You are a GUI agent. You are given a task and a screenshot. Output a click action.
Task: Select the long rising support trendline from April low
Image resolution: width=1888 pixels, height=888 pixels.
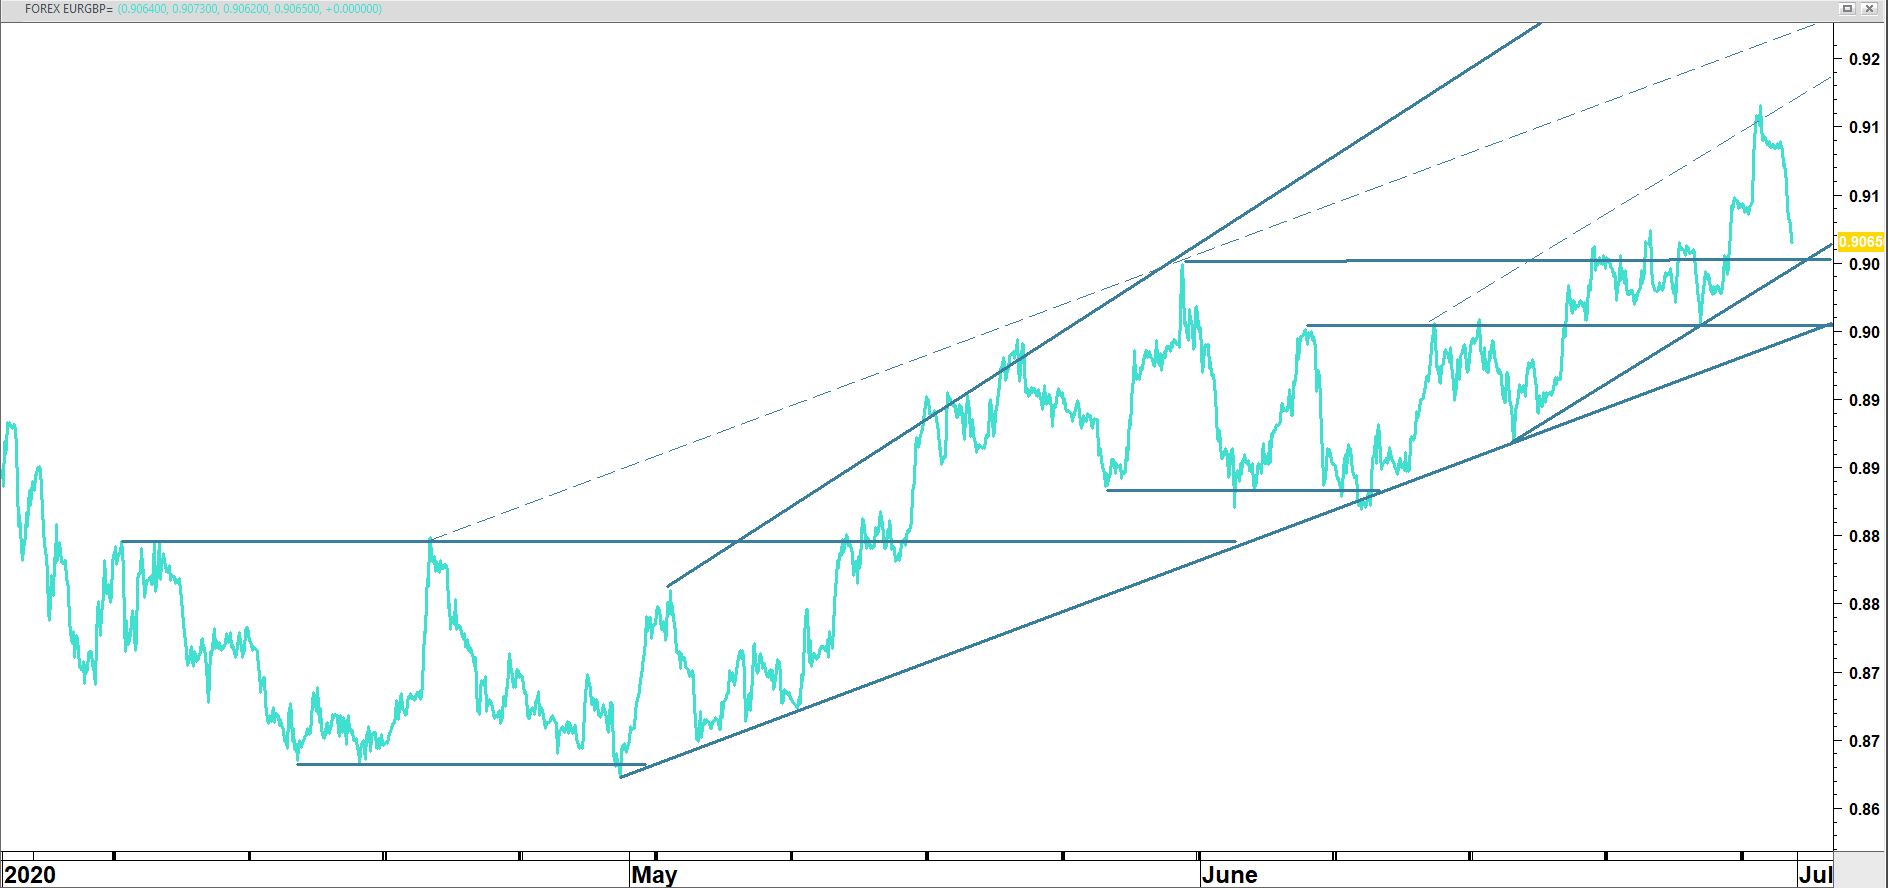coord(1000,636)
